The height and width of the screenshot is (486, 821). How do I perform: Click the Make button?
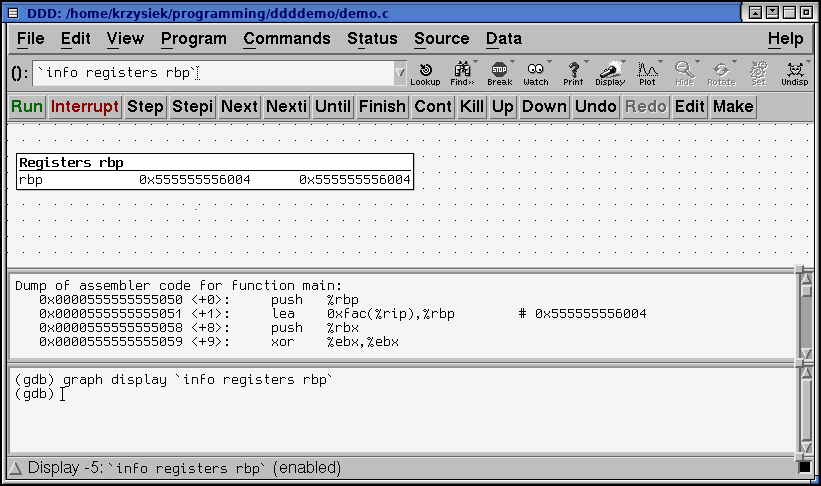click(x=733, y=107)
